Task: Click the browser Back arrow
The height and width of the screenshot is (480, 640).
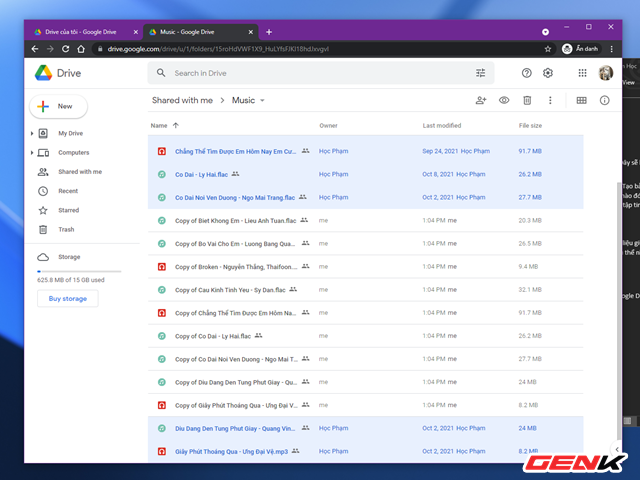Action: click(35, 49)
